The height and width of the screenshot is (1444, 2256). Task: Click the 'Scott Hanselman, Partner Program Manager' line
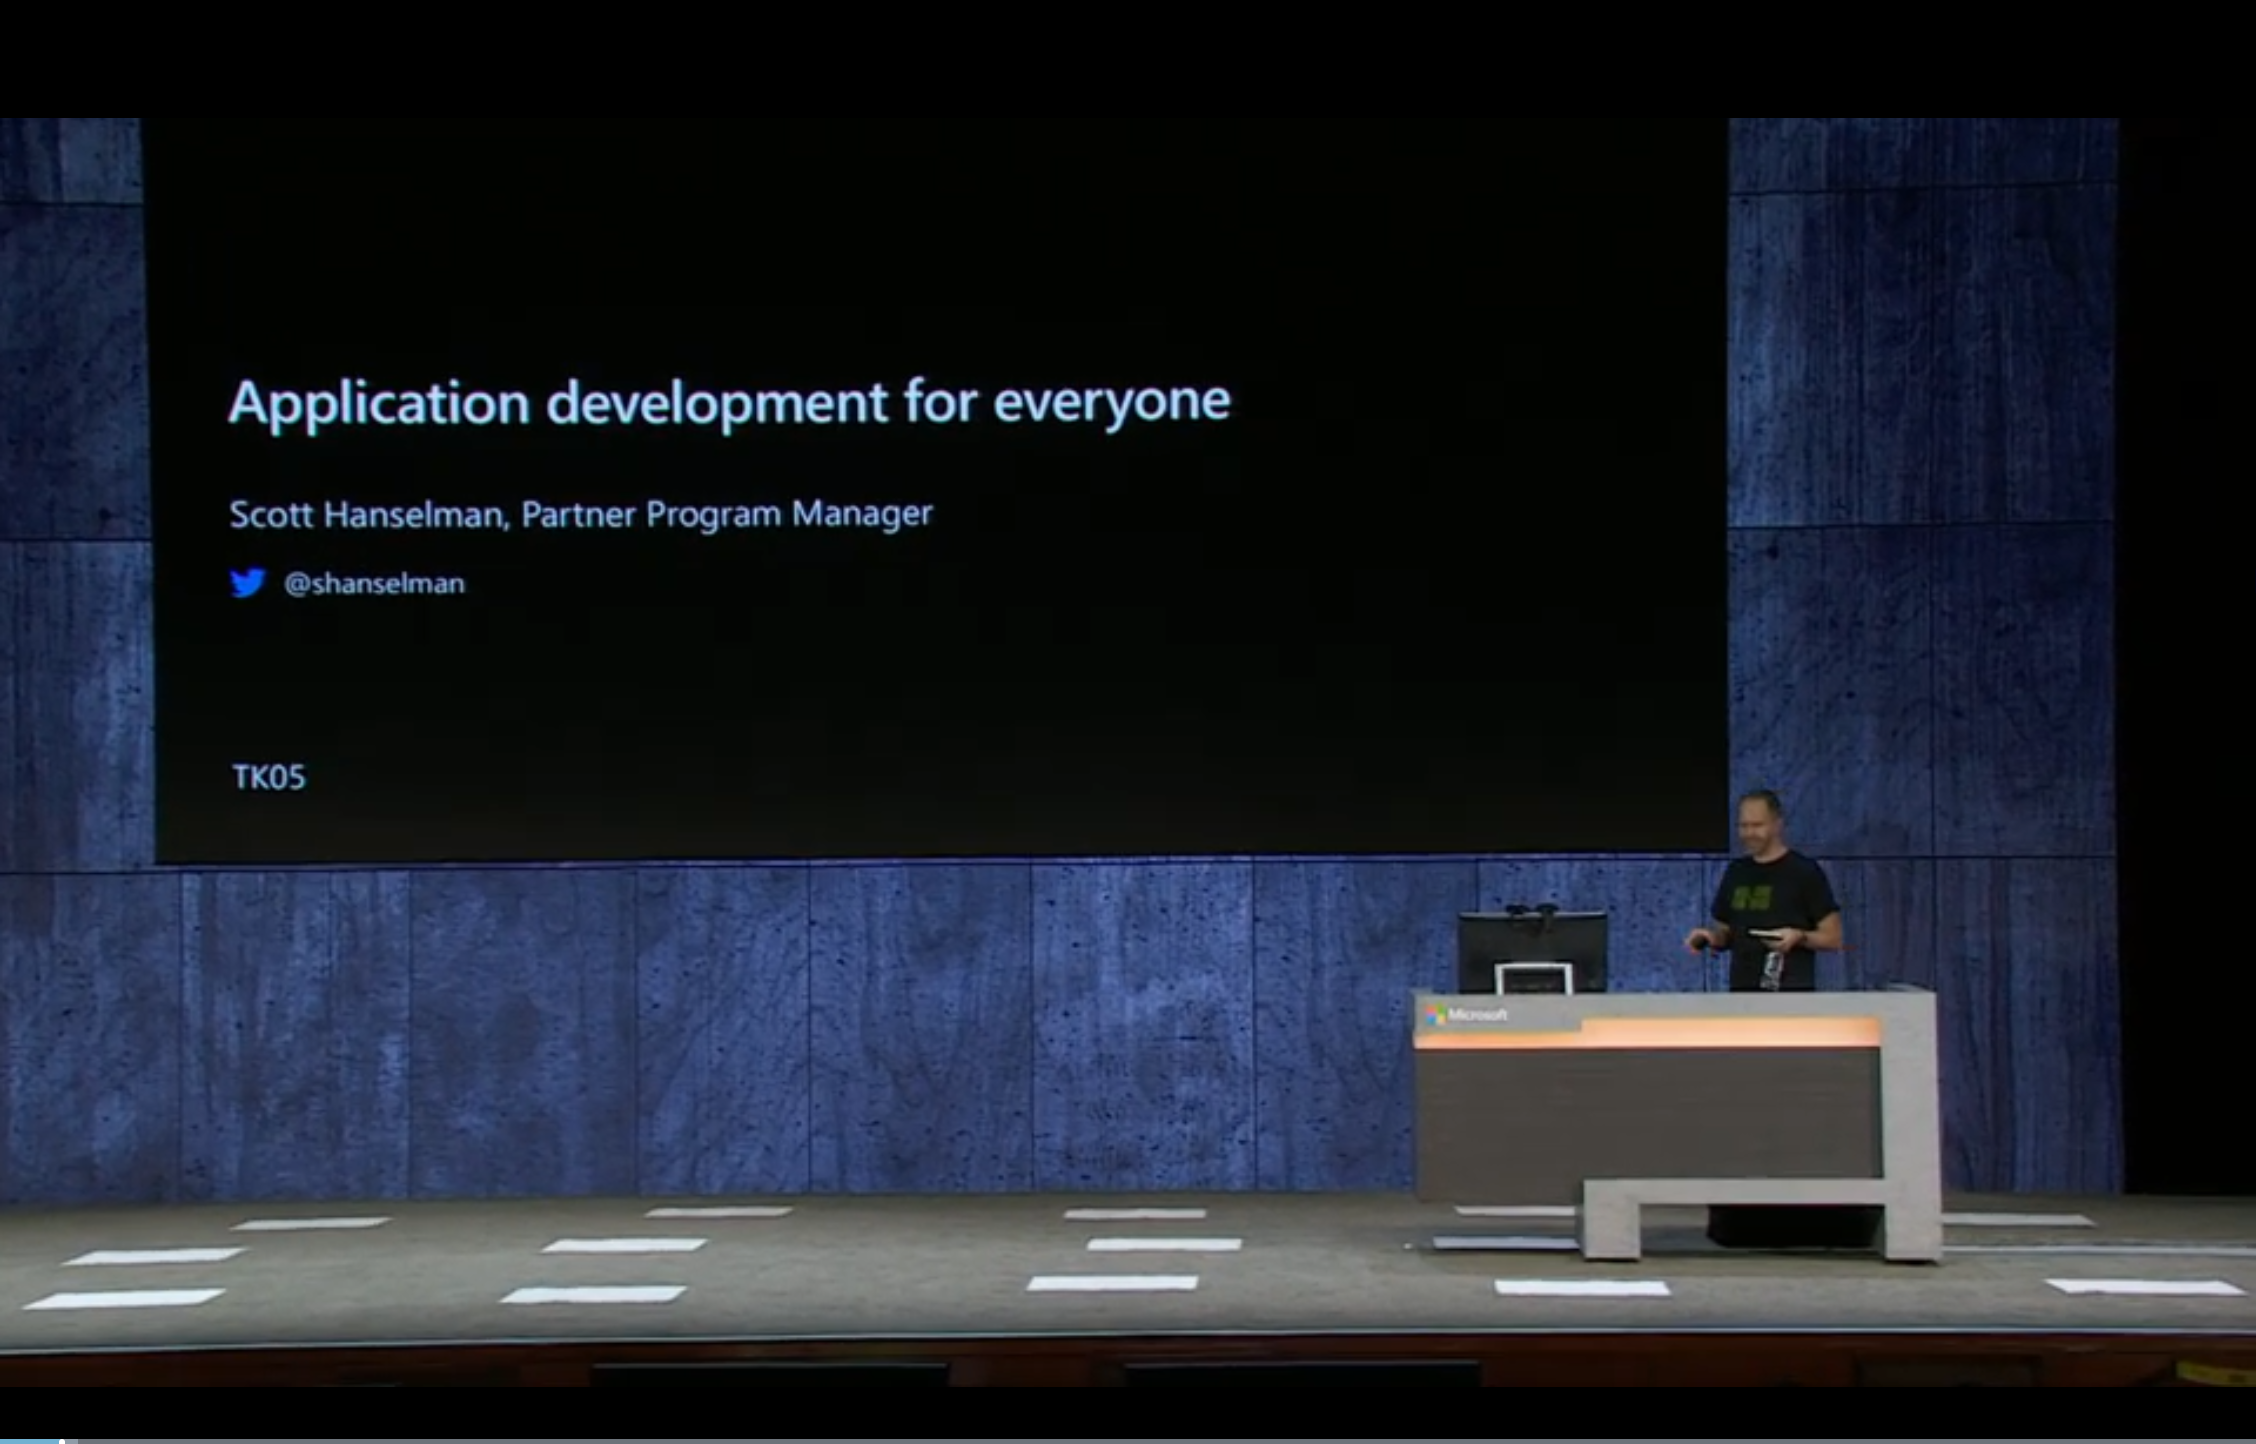pyautogui.click(x=580, y=515)
